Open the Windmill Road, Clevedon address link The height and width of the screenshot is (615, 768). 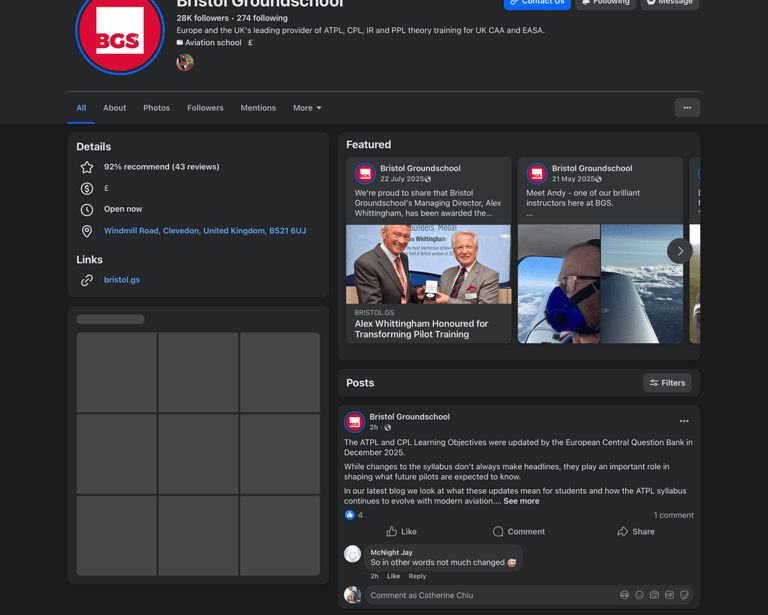205,231
